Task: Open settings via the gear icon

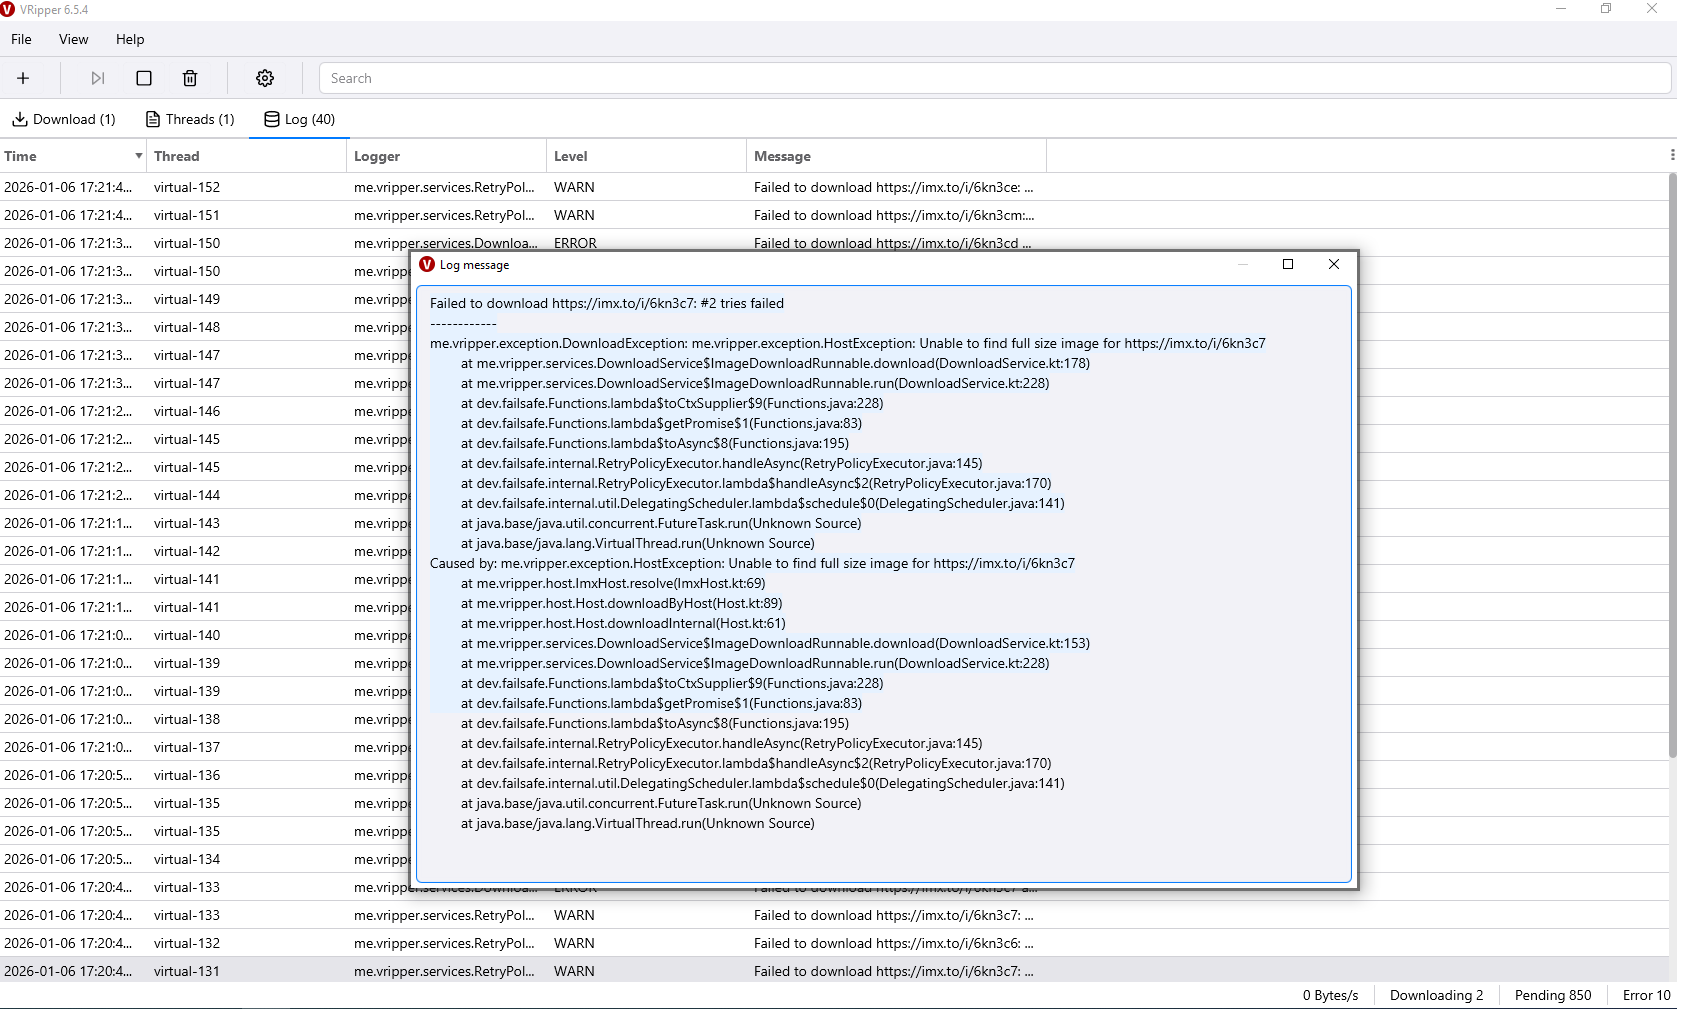Action: [265, 78]
